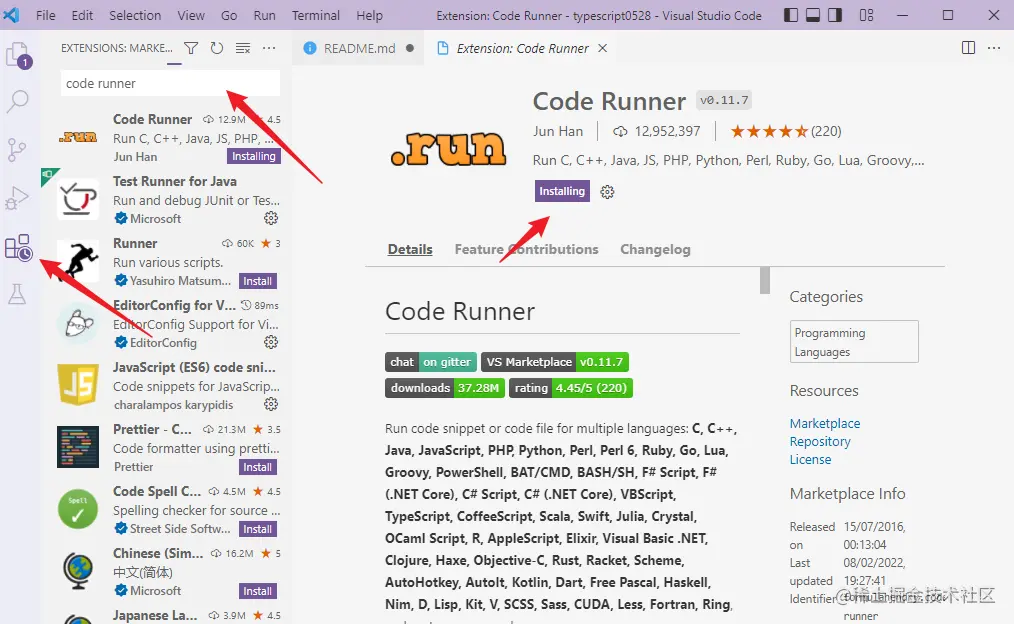Open manage gear beside Installing button
1014x624 pixels.
coord(607,192)
